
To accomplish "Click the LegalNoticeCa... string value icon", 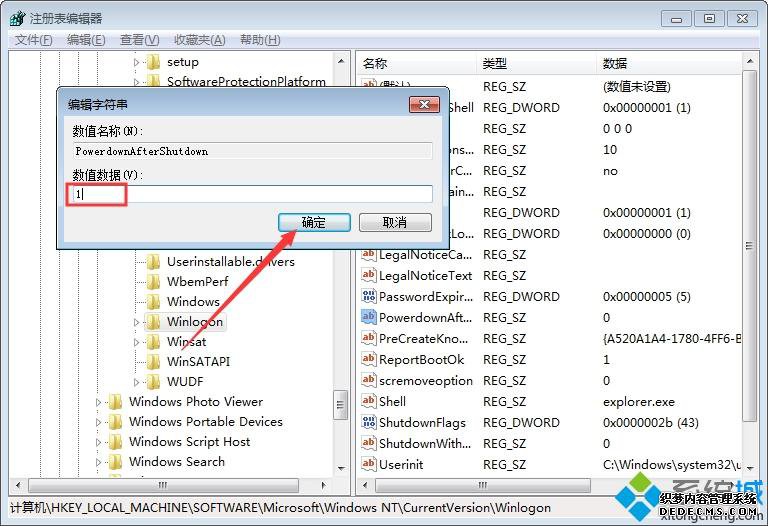I will [368, 255].
